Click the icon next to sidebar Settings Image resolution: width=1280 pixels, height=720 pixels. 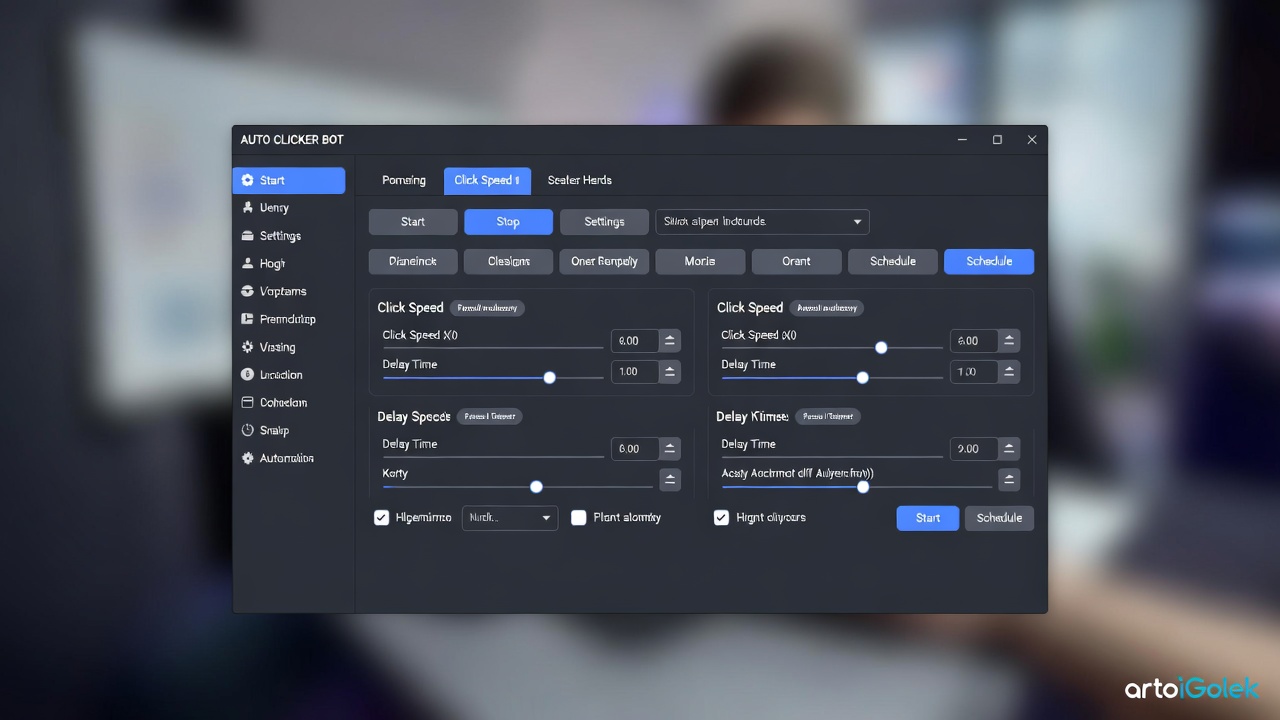pos(248,236)
